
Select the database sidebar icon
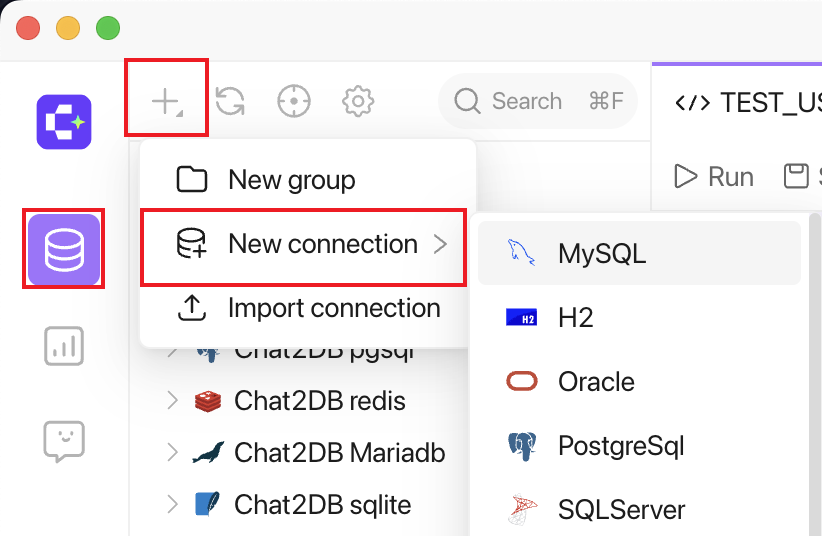pyautogui.click(x=64, y=249)
